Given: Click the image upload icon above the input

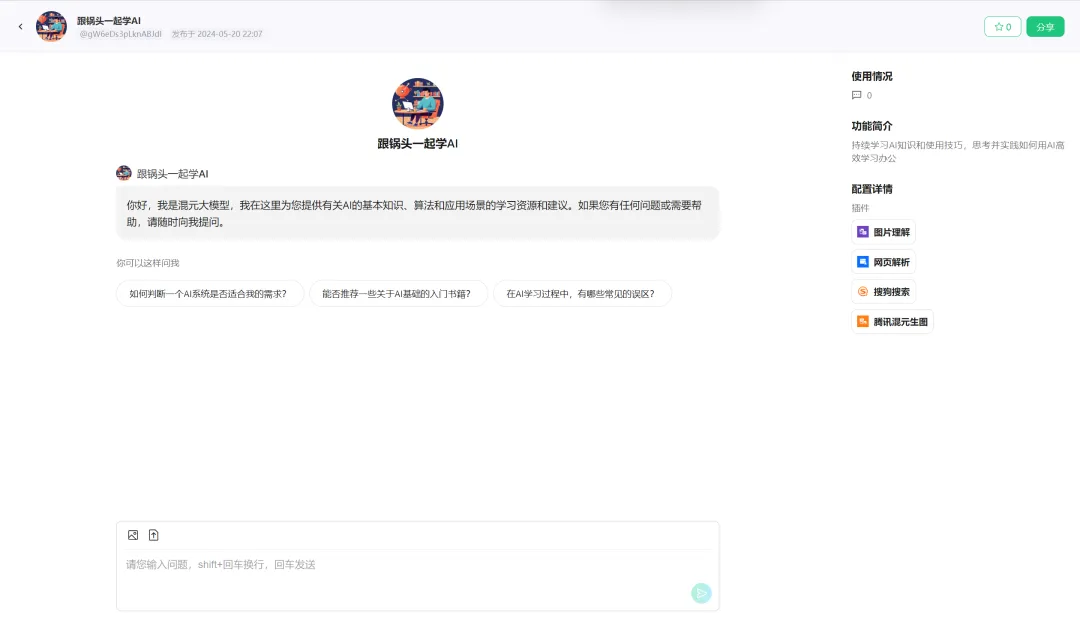Looking at the screenshot, I should pos(133,535).
